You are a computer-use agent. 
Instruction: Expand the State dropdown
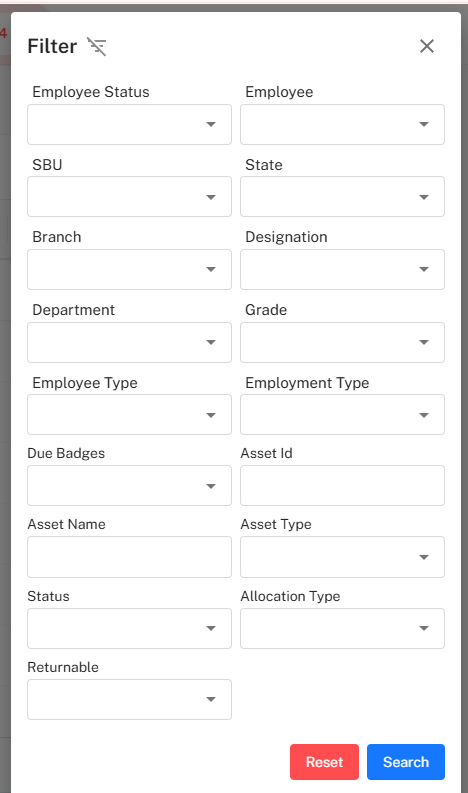pyautogui.click(x=343, y=197)
